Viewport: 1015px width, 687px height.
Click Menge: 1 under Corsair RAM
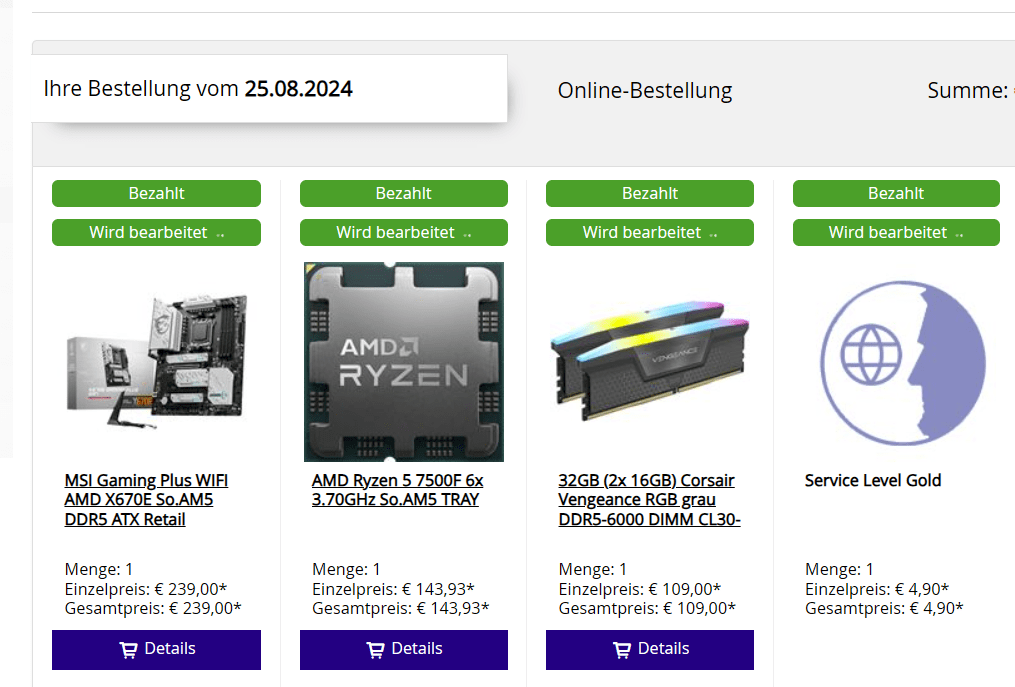(593, 569)
